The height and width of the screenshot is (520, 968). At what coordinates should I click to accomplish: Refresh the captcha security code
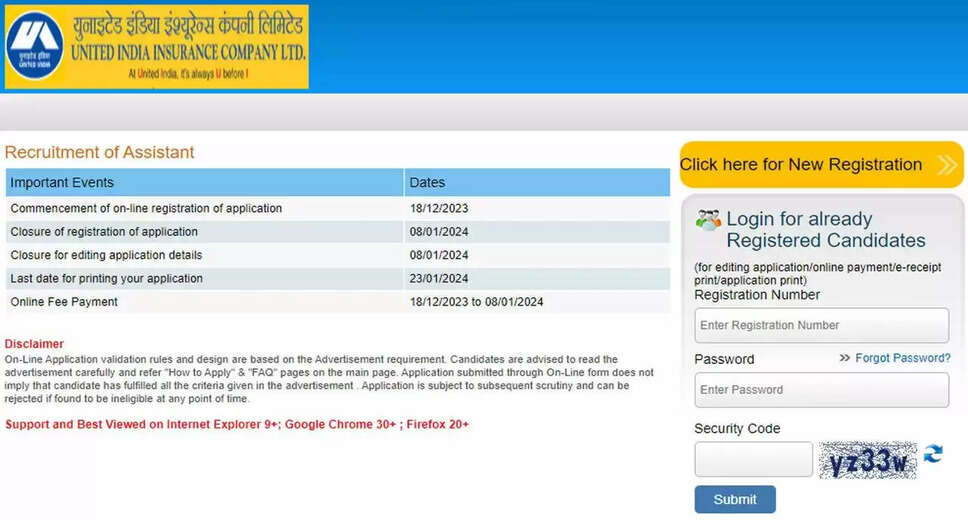pos(933,455)
